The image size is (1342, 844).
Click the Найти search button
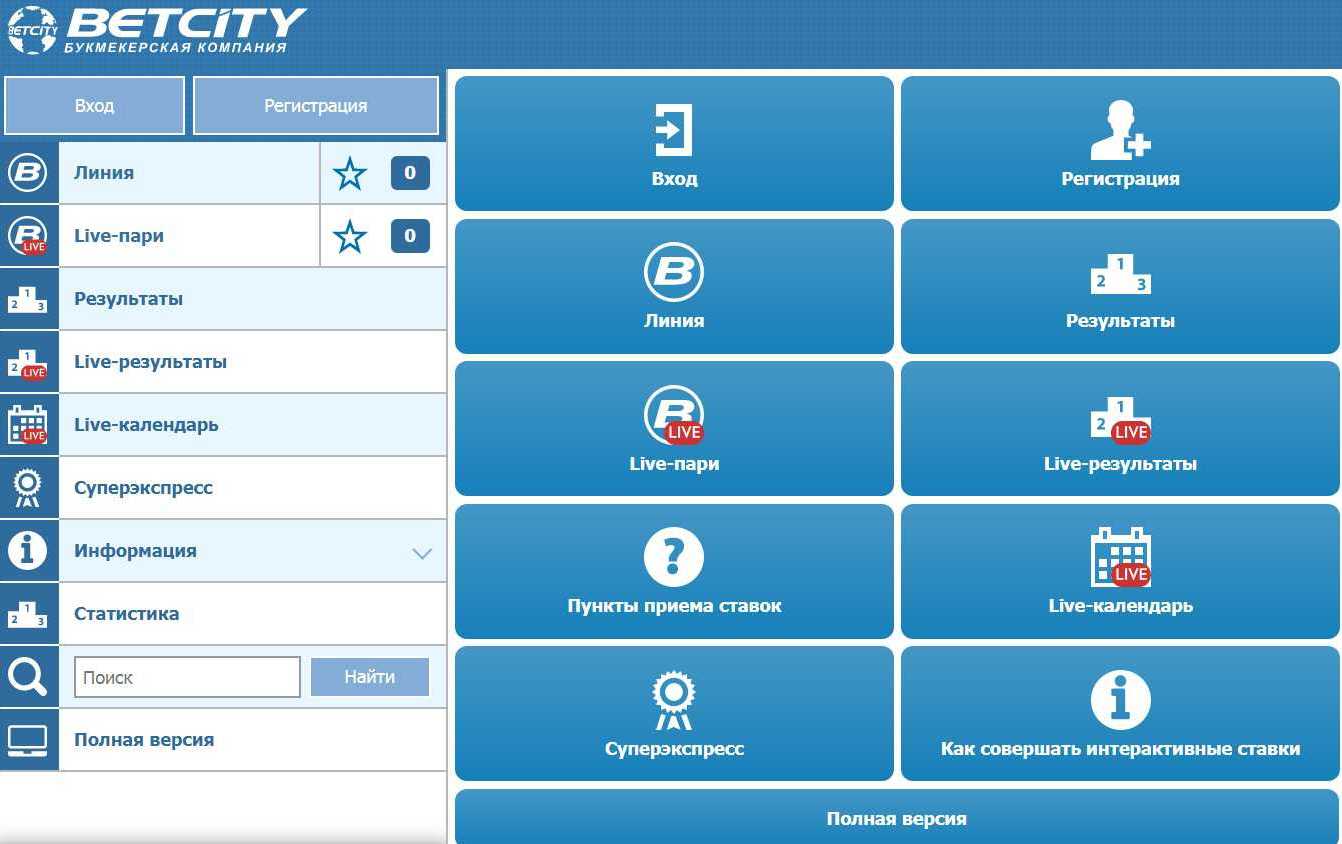pos(370,677)
